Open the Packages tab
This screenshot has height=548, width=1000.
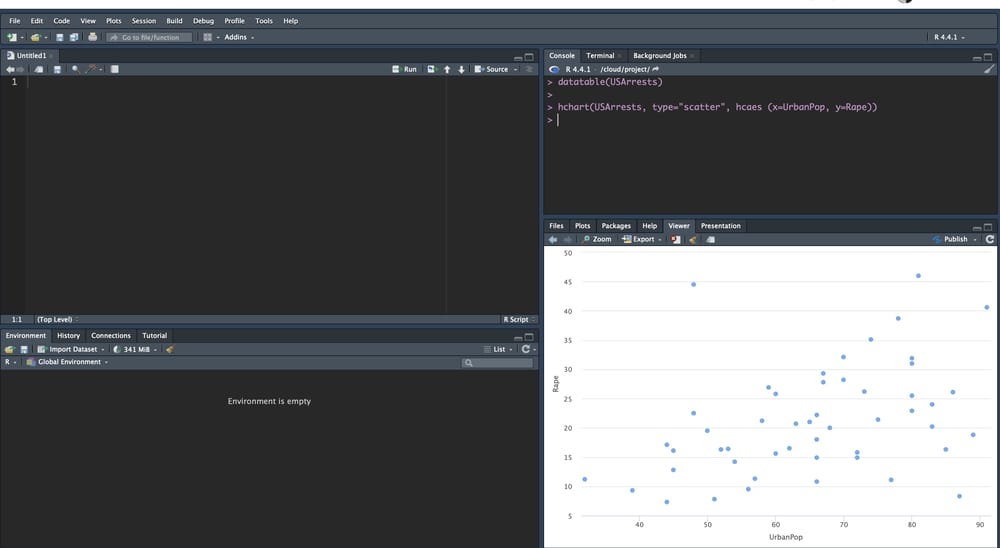pos(616,226)
